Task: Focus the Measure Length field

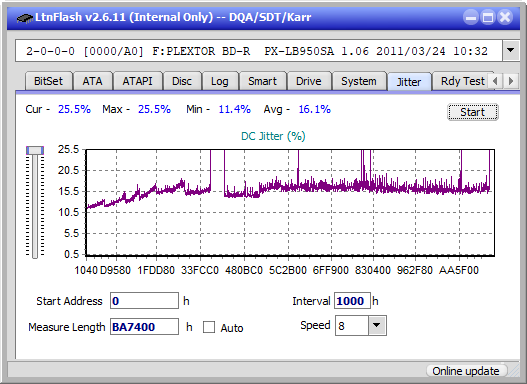Action: click(145, 327)
